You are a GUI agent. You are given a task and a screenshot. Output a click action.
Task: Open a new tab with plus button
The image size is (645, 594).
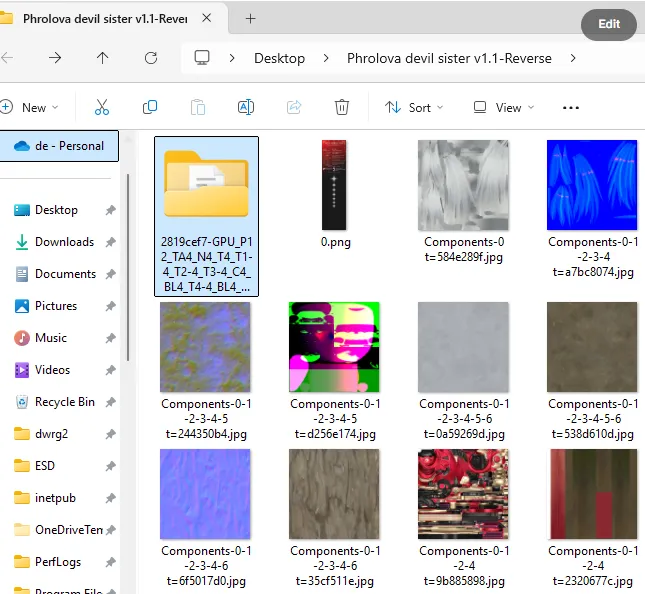250,18
